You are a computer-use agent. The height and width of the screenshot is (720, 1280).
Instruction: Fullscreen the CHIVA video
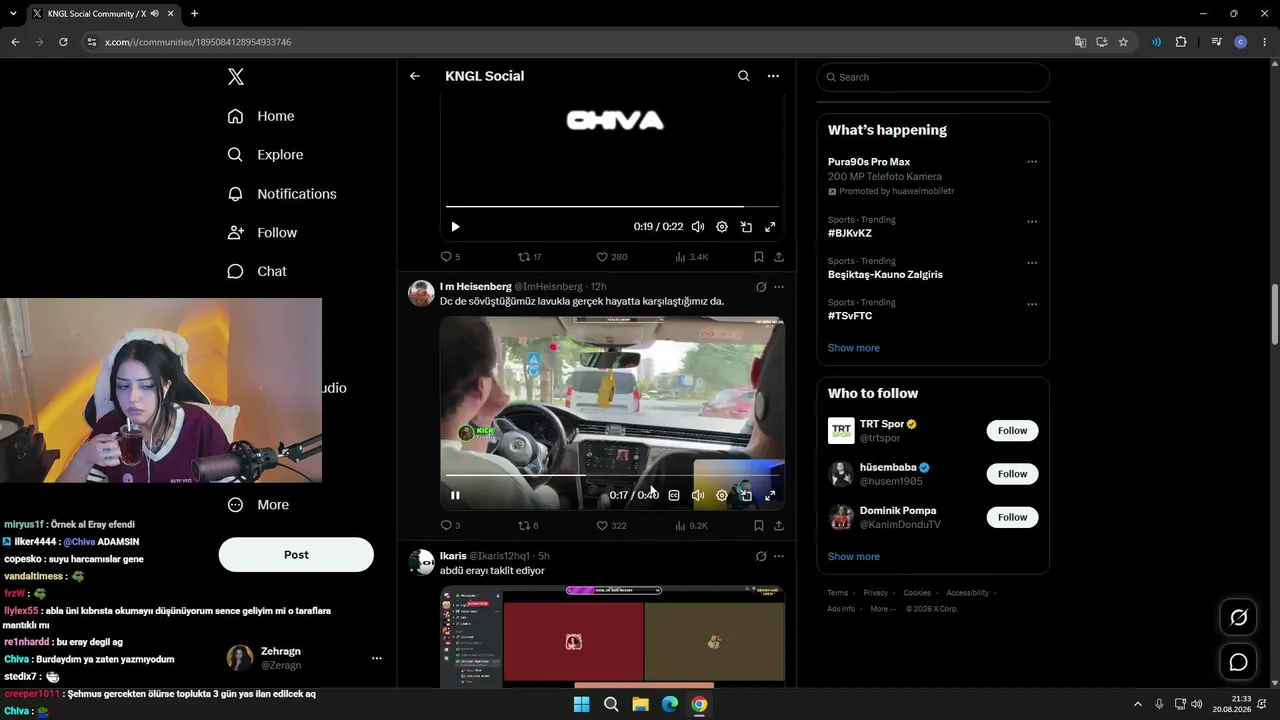click(770, 227)
